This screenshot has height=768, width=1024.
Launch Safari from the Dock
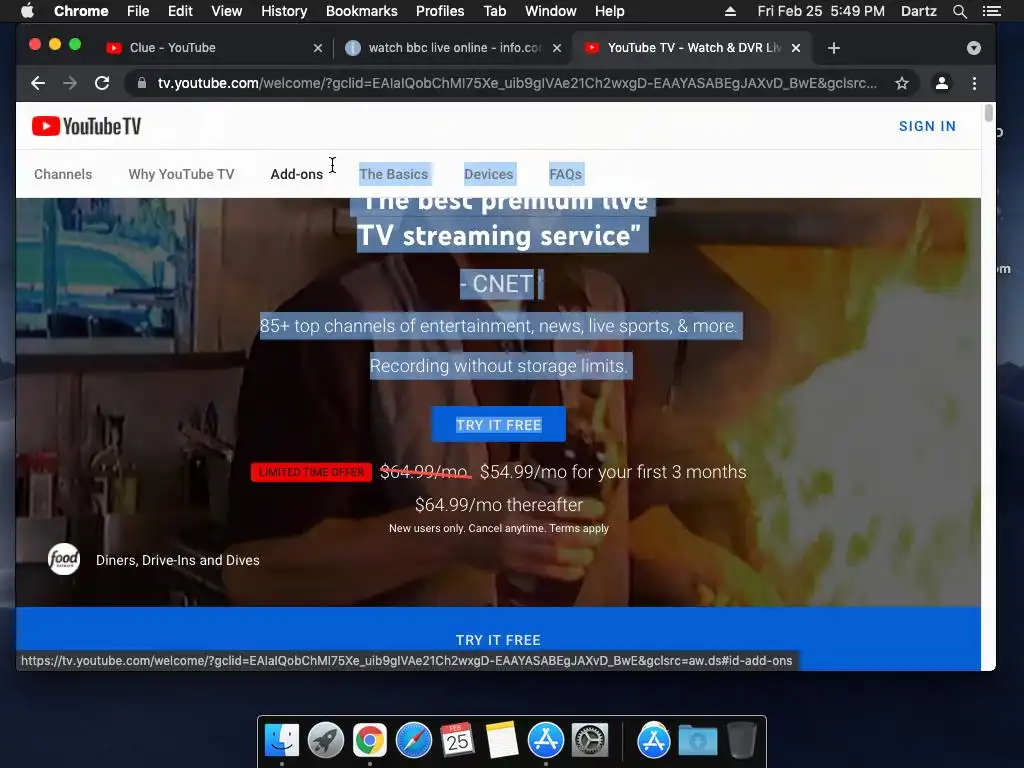click(413, 740)
